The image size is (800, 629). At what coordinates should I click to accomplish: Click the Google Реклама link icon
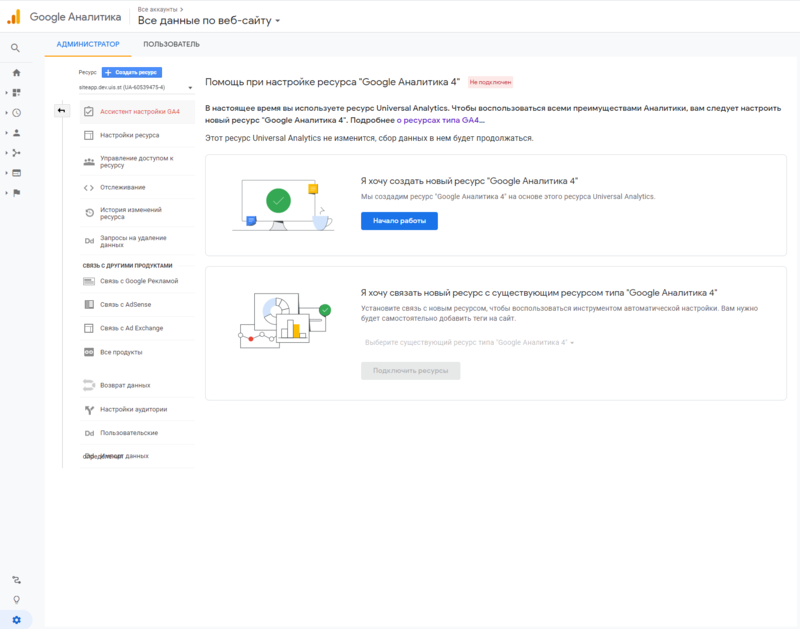pyautogui.click(x=89, y=281)
